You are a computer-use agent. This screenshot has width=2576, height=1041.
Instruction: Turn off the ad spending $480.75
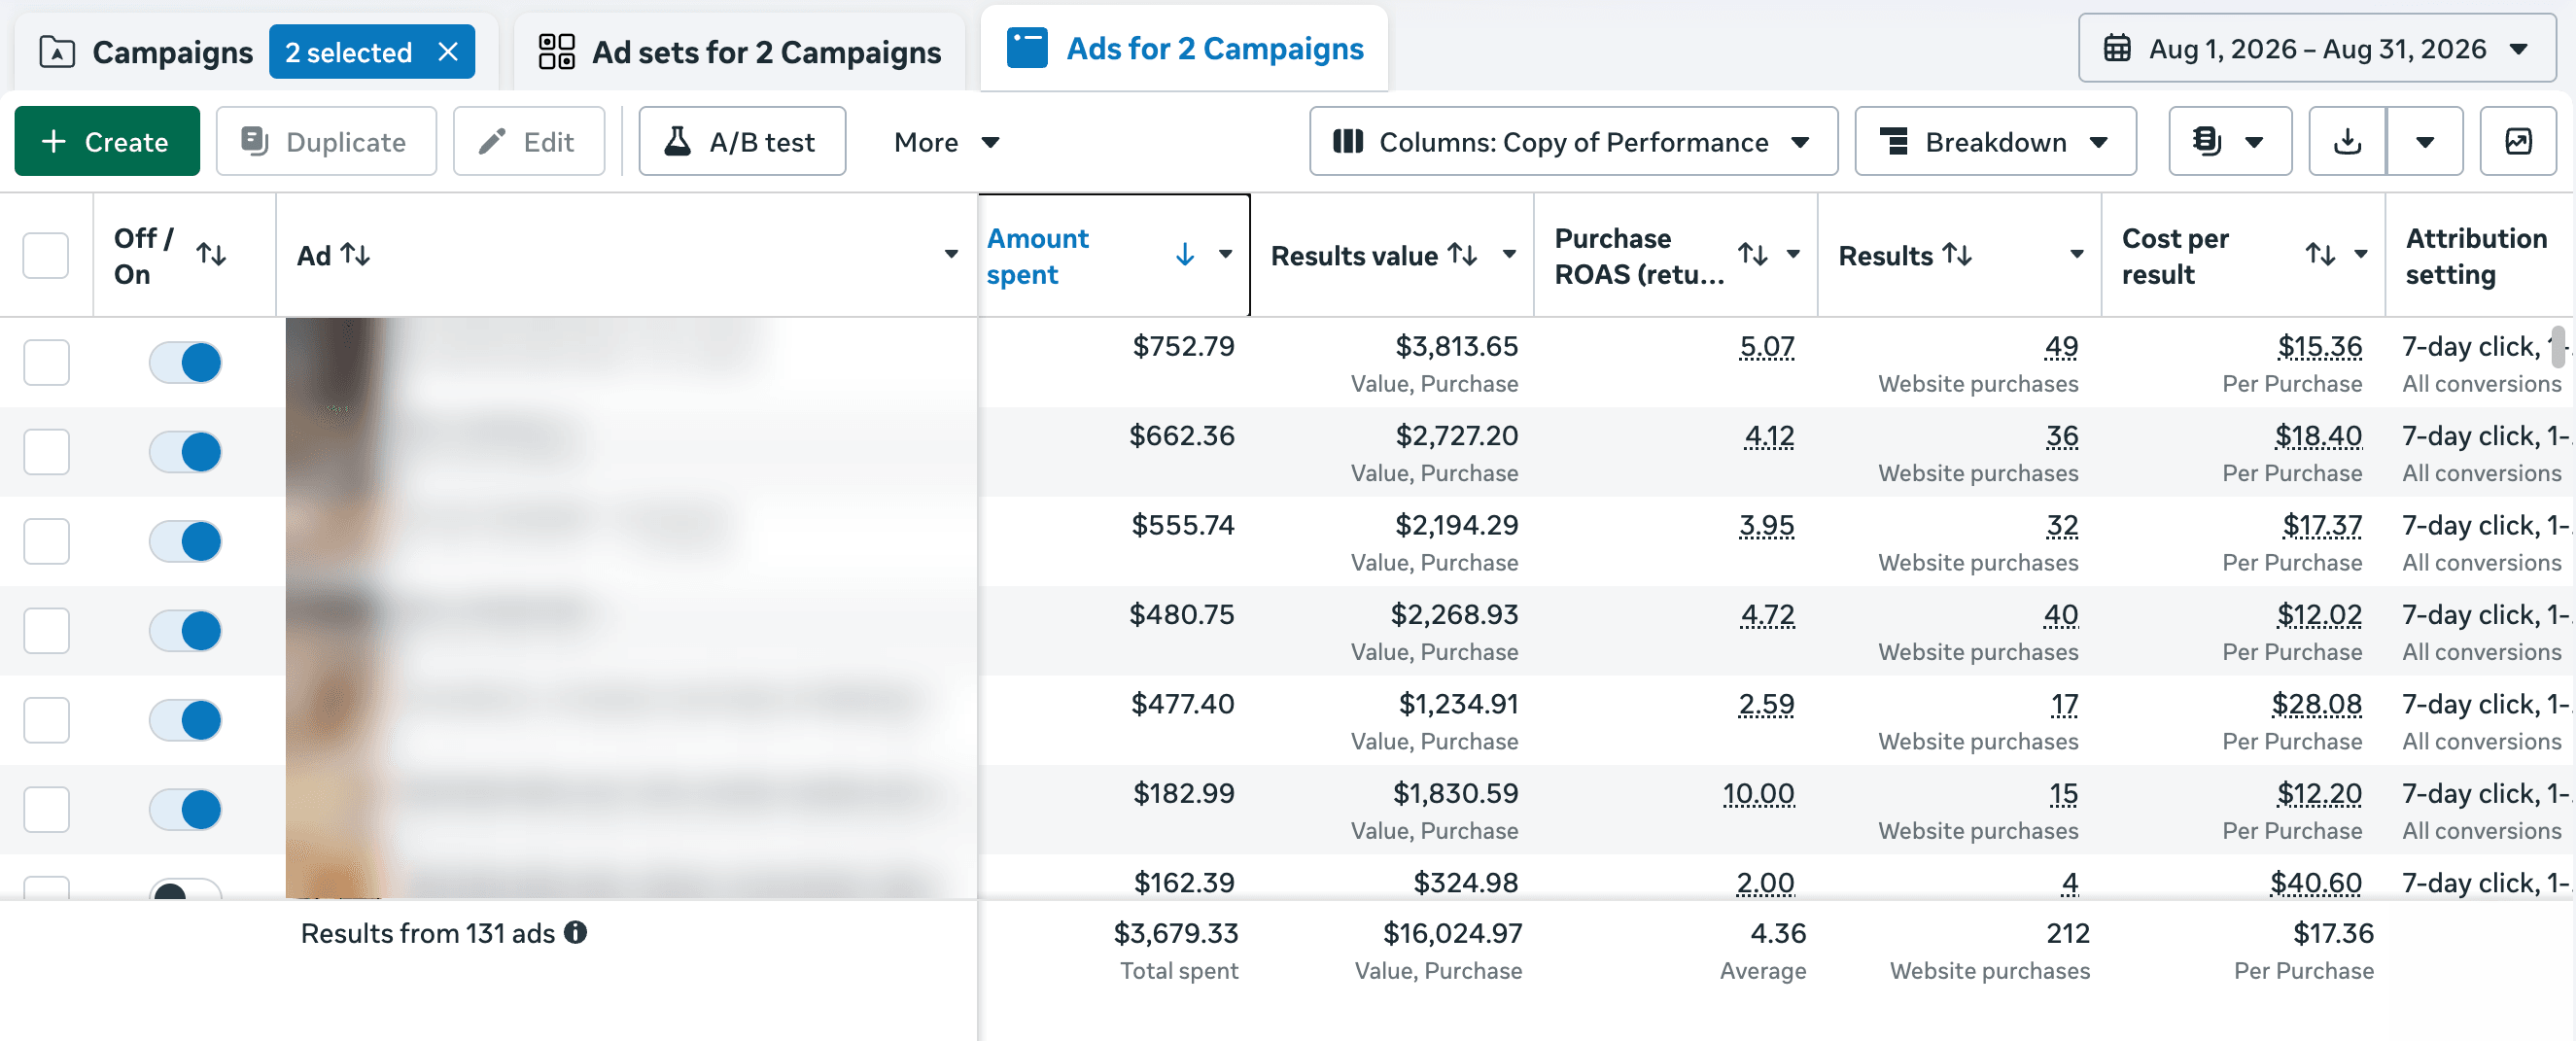pyautogui.click(x=185, y=630)
